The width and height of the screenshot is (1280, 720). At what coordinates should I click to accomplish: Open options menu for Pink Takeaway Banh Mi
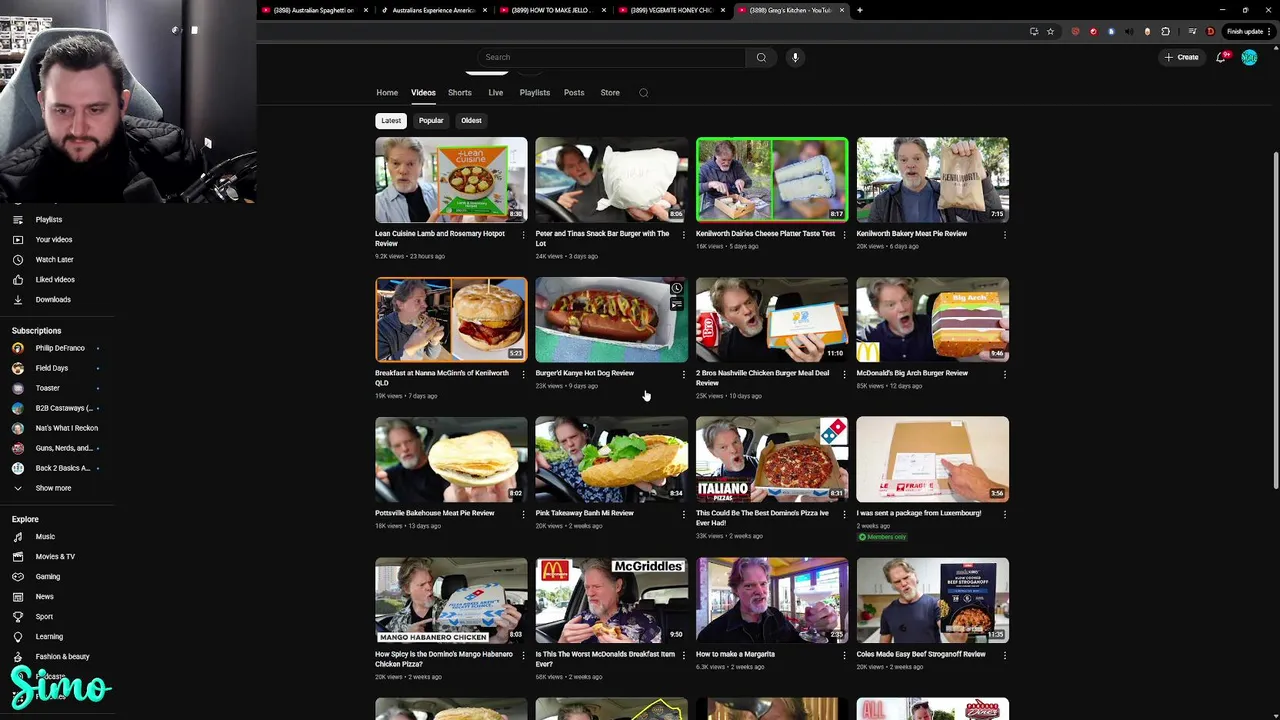coord(683,514)
